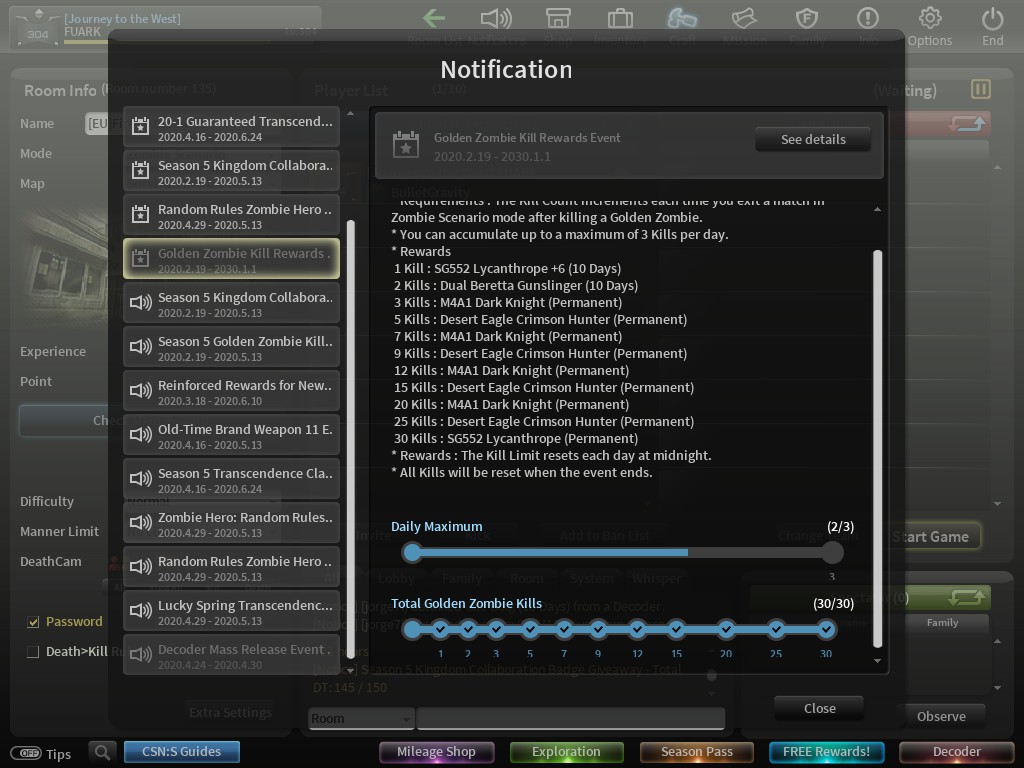Open the Info exclamation icon

867,18
